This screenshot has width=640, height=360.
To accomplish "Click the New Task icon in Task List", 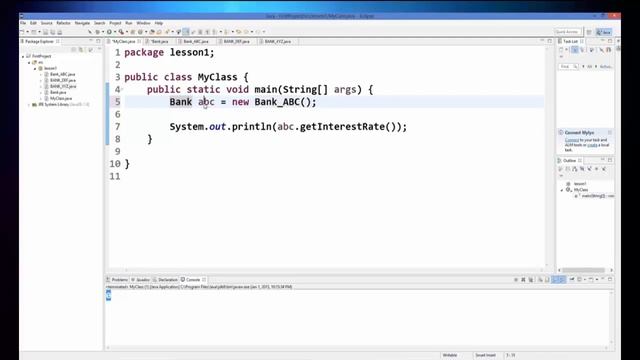I will 561,50.
